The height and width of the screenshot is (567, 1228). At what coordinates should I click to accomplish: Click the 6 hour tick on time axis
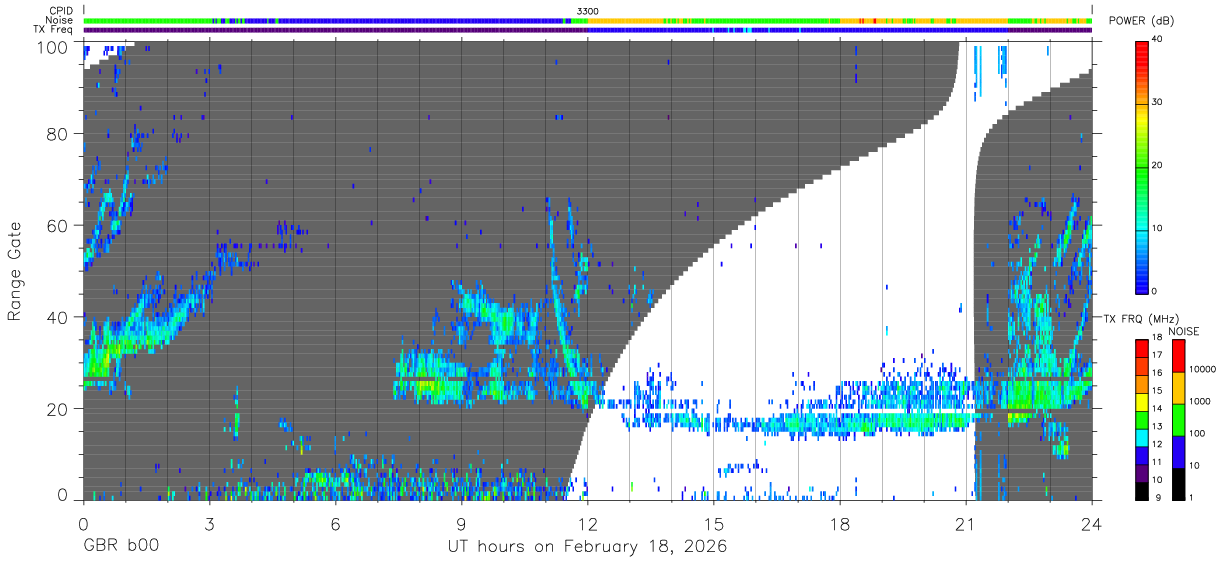coord(335,522)
